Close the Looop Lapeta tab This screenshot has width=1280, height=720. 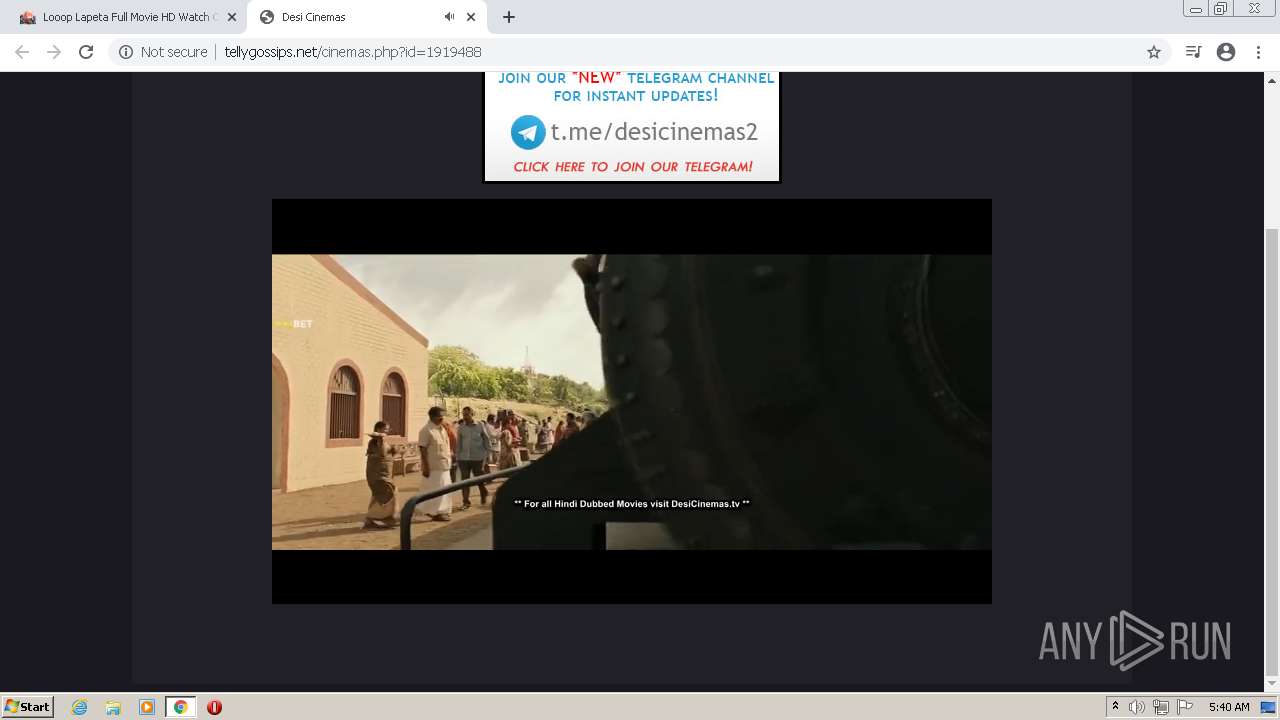[232, 17]
